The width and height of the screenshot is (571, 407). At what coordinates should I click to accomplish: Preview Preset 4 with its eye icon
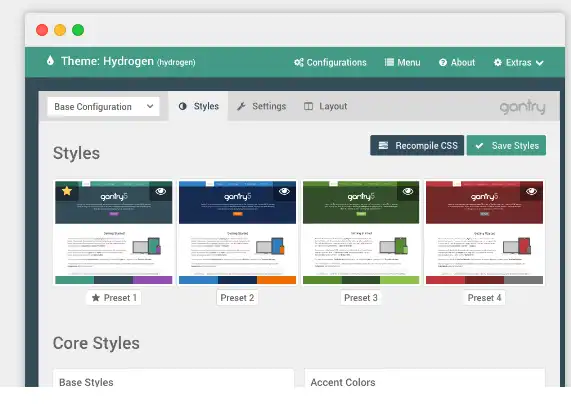pos(531,191)
